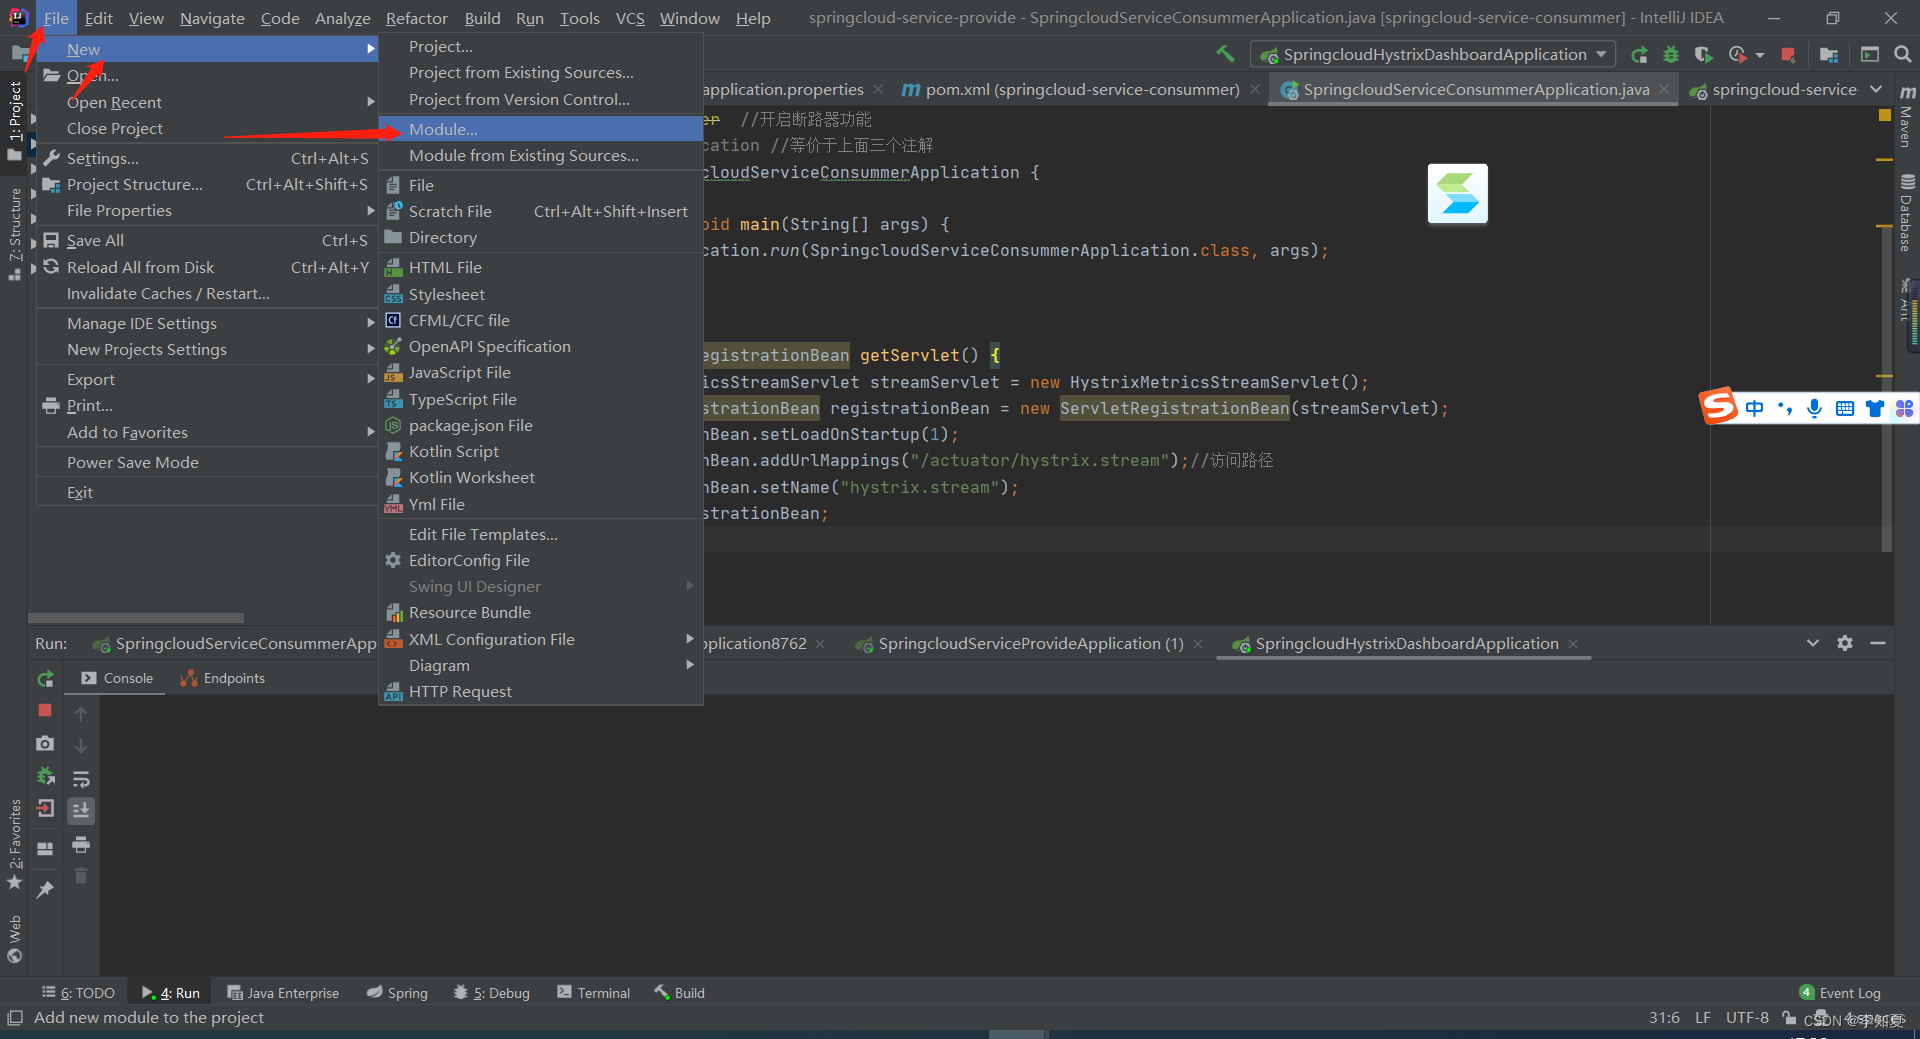Click the Search Everywhere magnifier icon
1920x1039 pixels.
pyautogui.click(x=1902, y=55)
